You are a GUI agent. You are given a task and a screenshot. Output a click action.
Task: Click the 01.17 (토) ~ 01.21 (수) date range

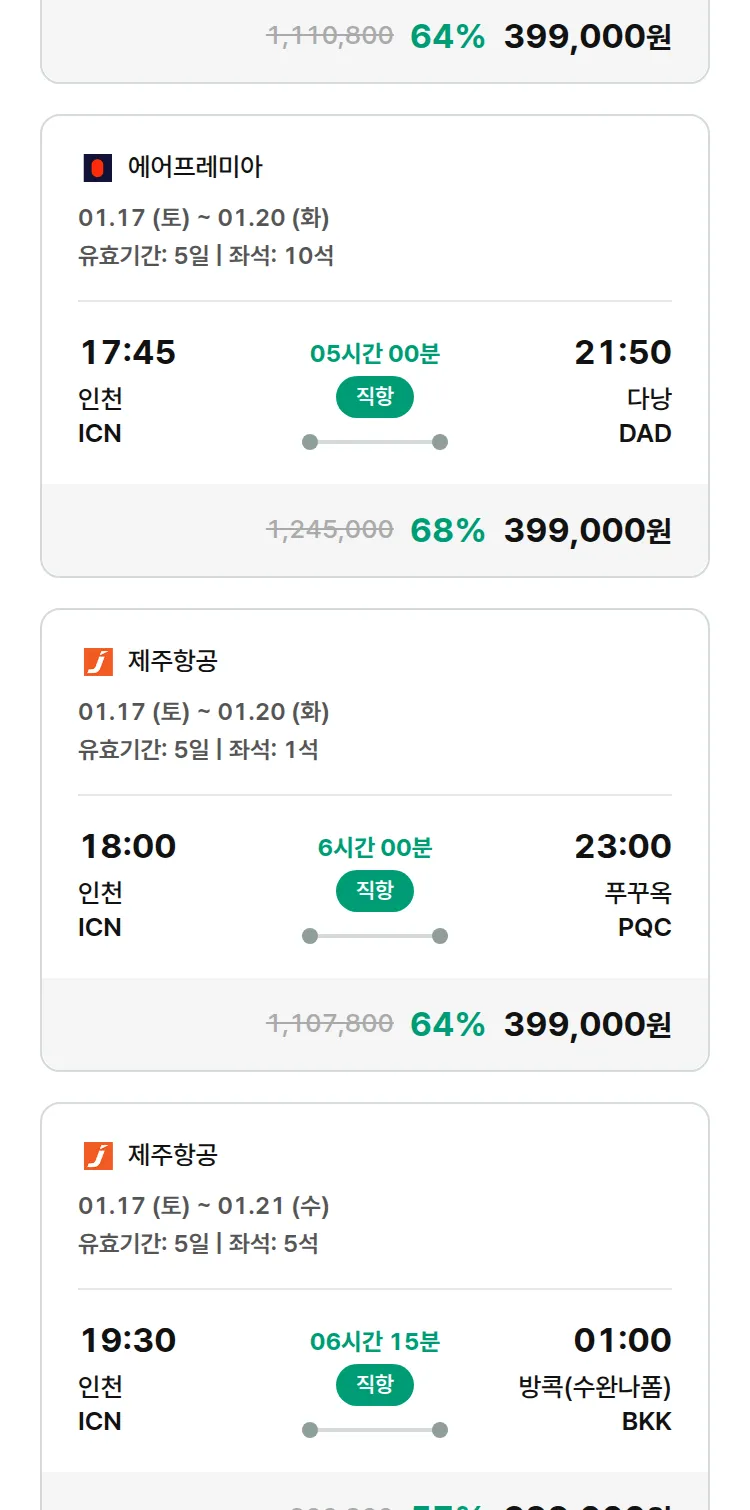[203, 1206]
